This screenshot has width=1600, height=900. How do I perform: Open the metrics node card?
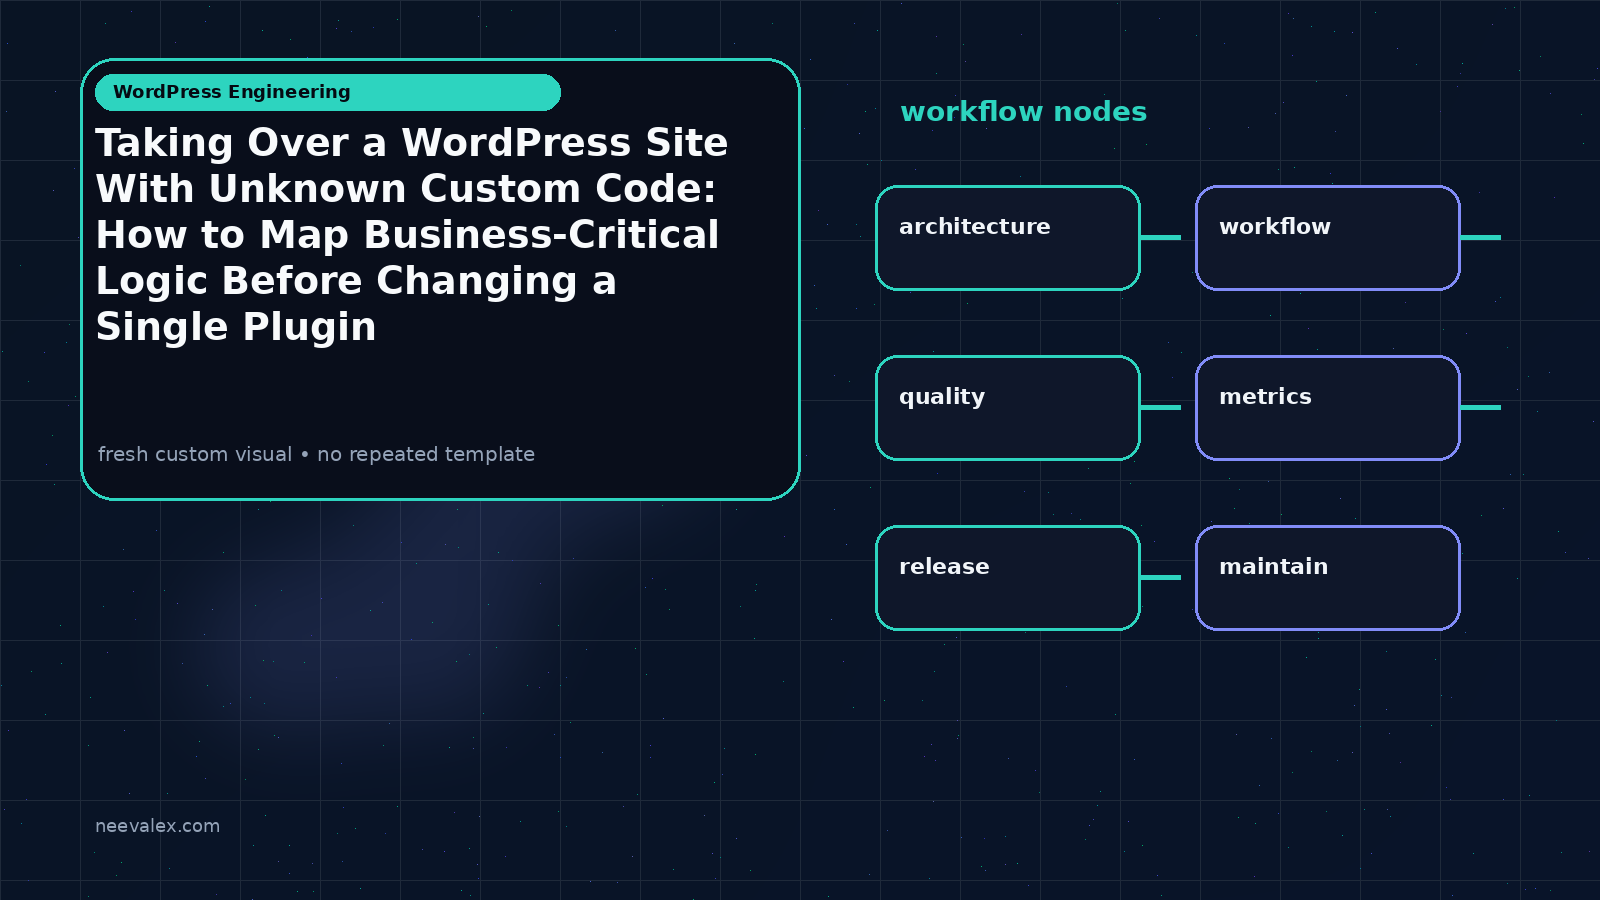pyautogui.click(x=1328, y=408)
